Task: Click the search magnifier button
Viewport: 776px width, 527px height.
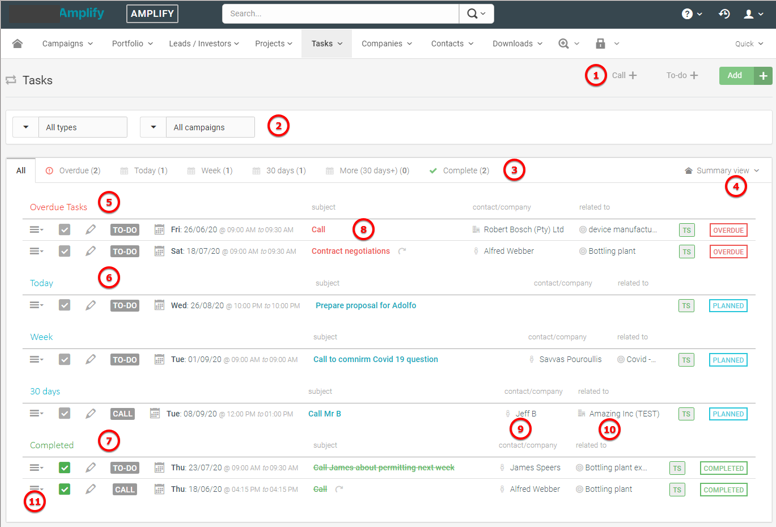Action: coord(476,14)
